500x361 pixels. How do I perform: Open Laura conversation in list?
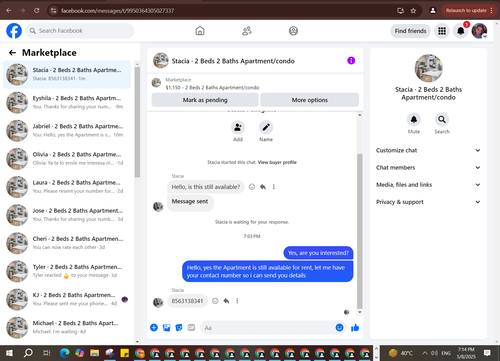67,187
